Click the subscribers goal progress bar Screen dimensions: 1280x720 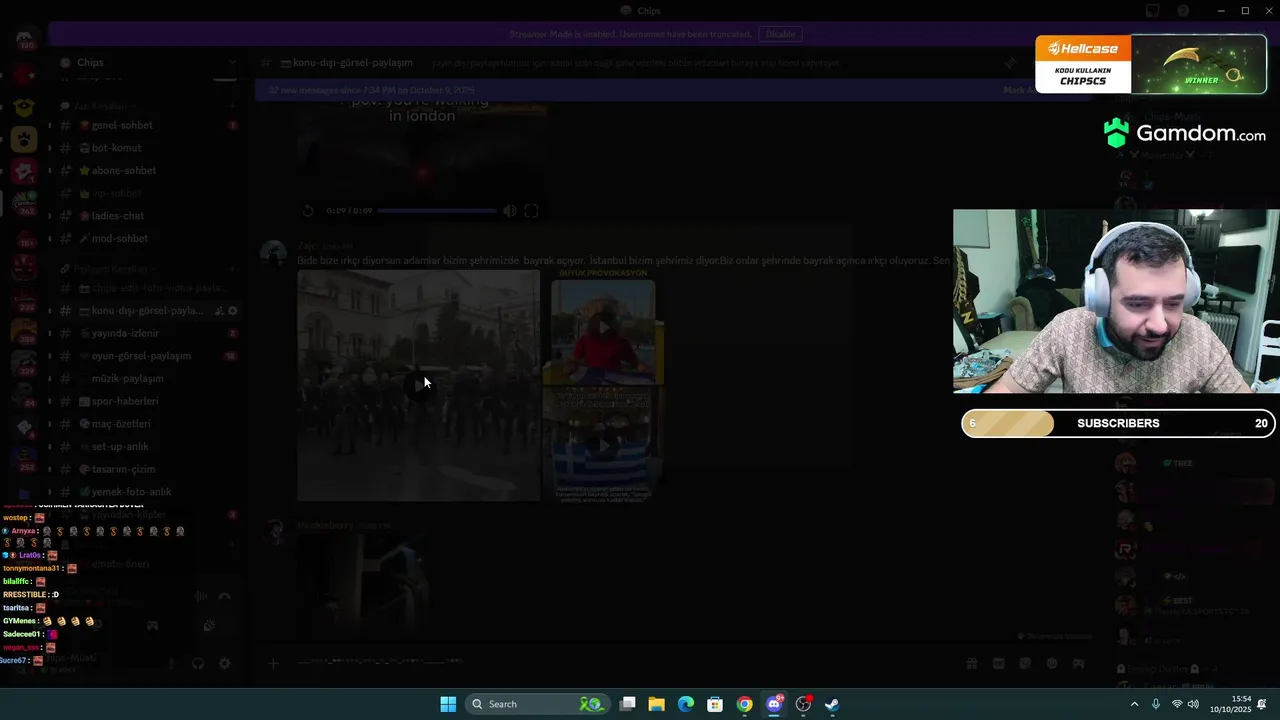(1118, 423)
